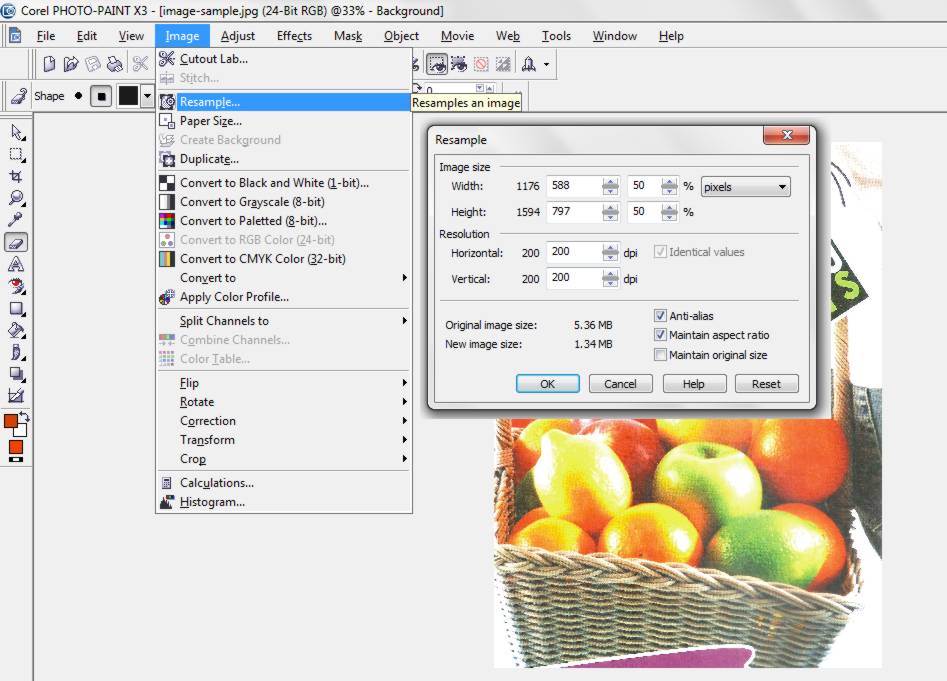Select the Eraser tool

point(15,241)
